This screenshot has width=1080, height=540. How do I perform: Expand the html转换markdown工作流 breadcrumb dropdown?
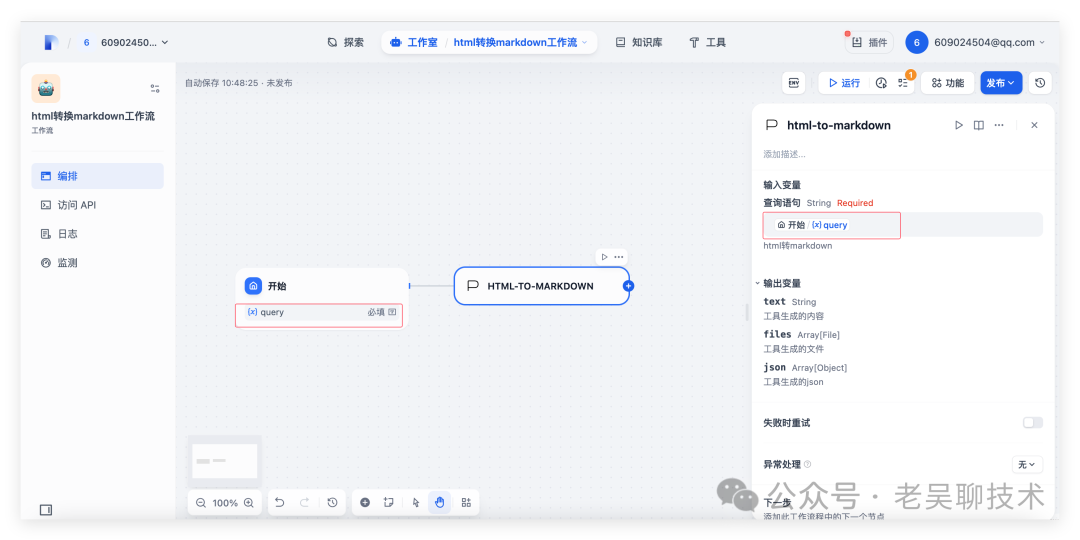point(585,43)
